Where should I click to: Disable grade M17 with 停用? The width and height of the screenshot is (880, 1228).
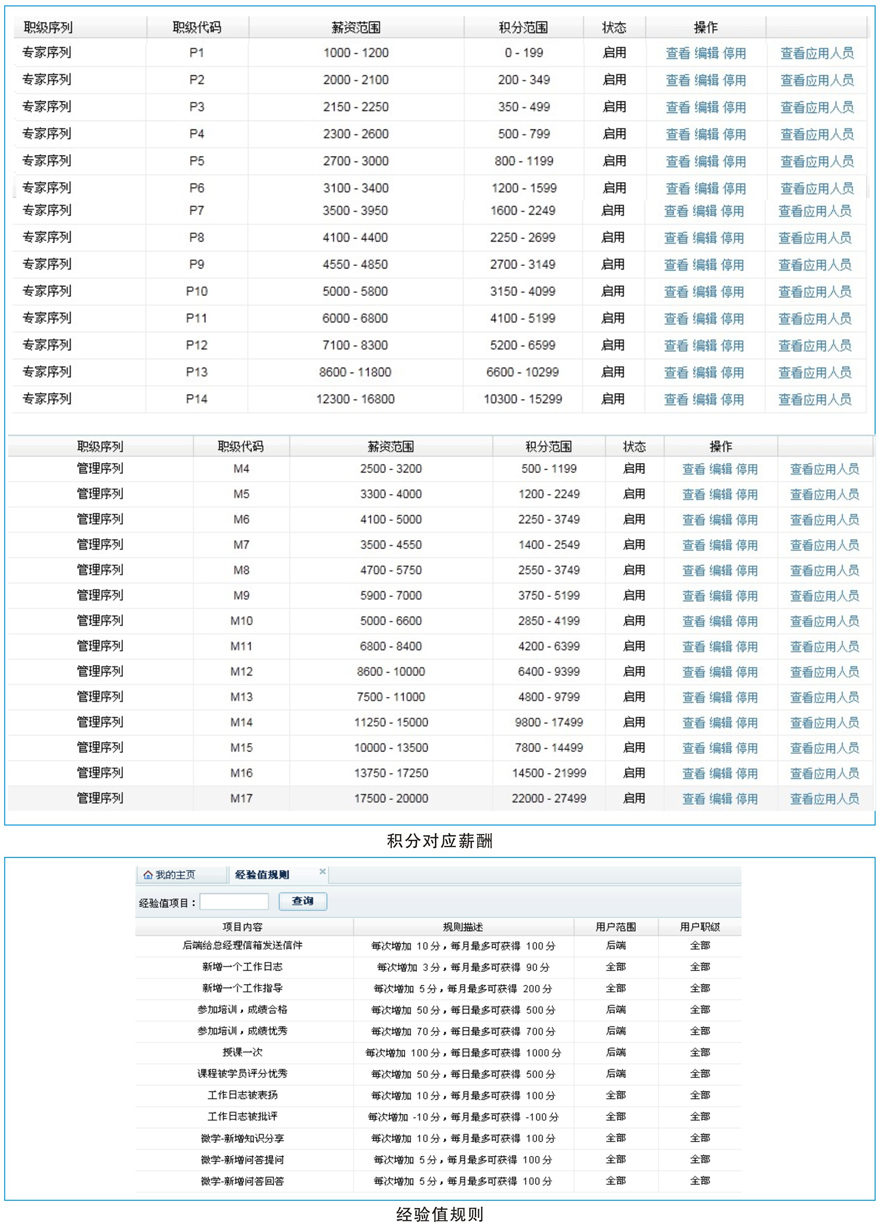(x=747, y=799)
